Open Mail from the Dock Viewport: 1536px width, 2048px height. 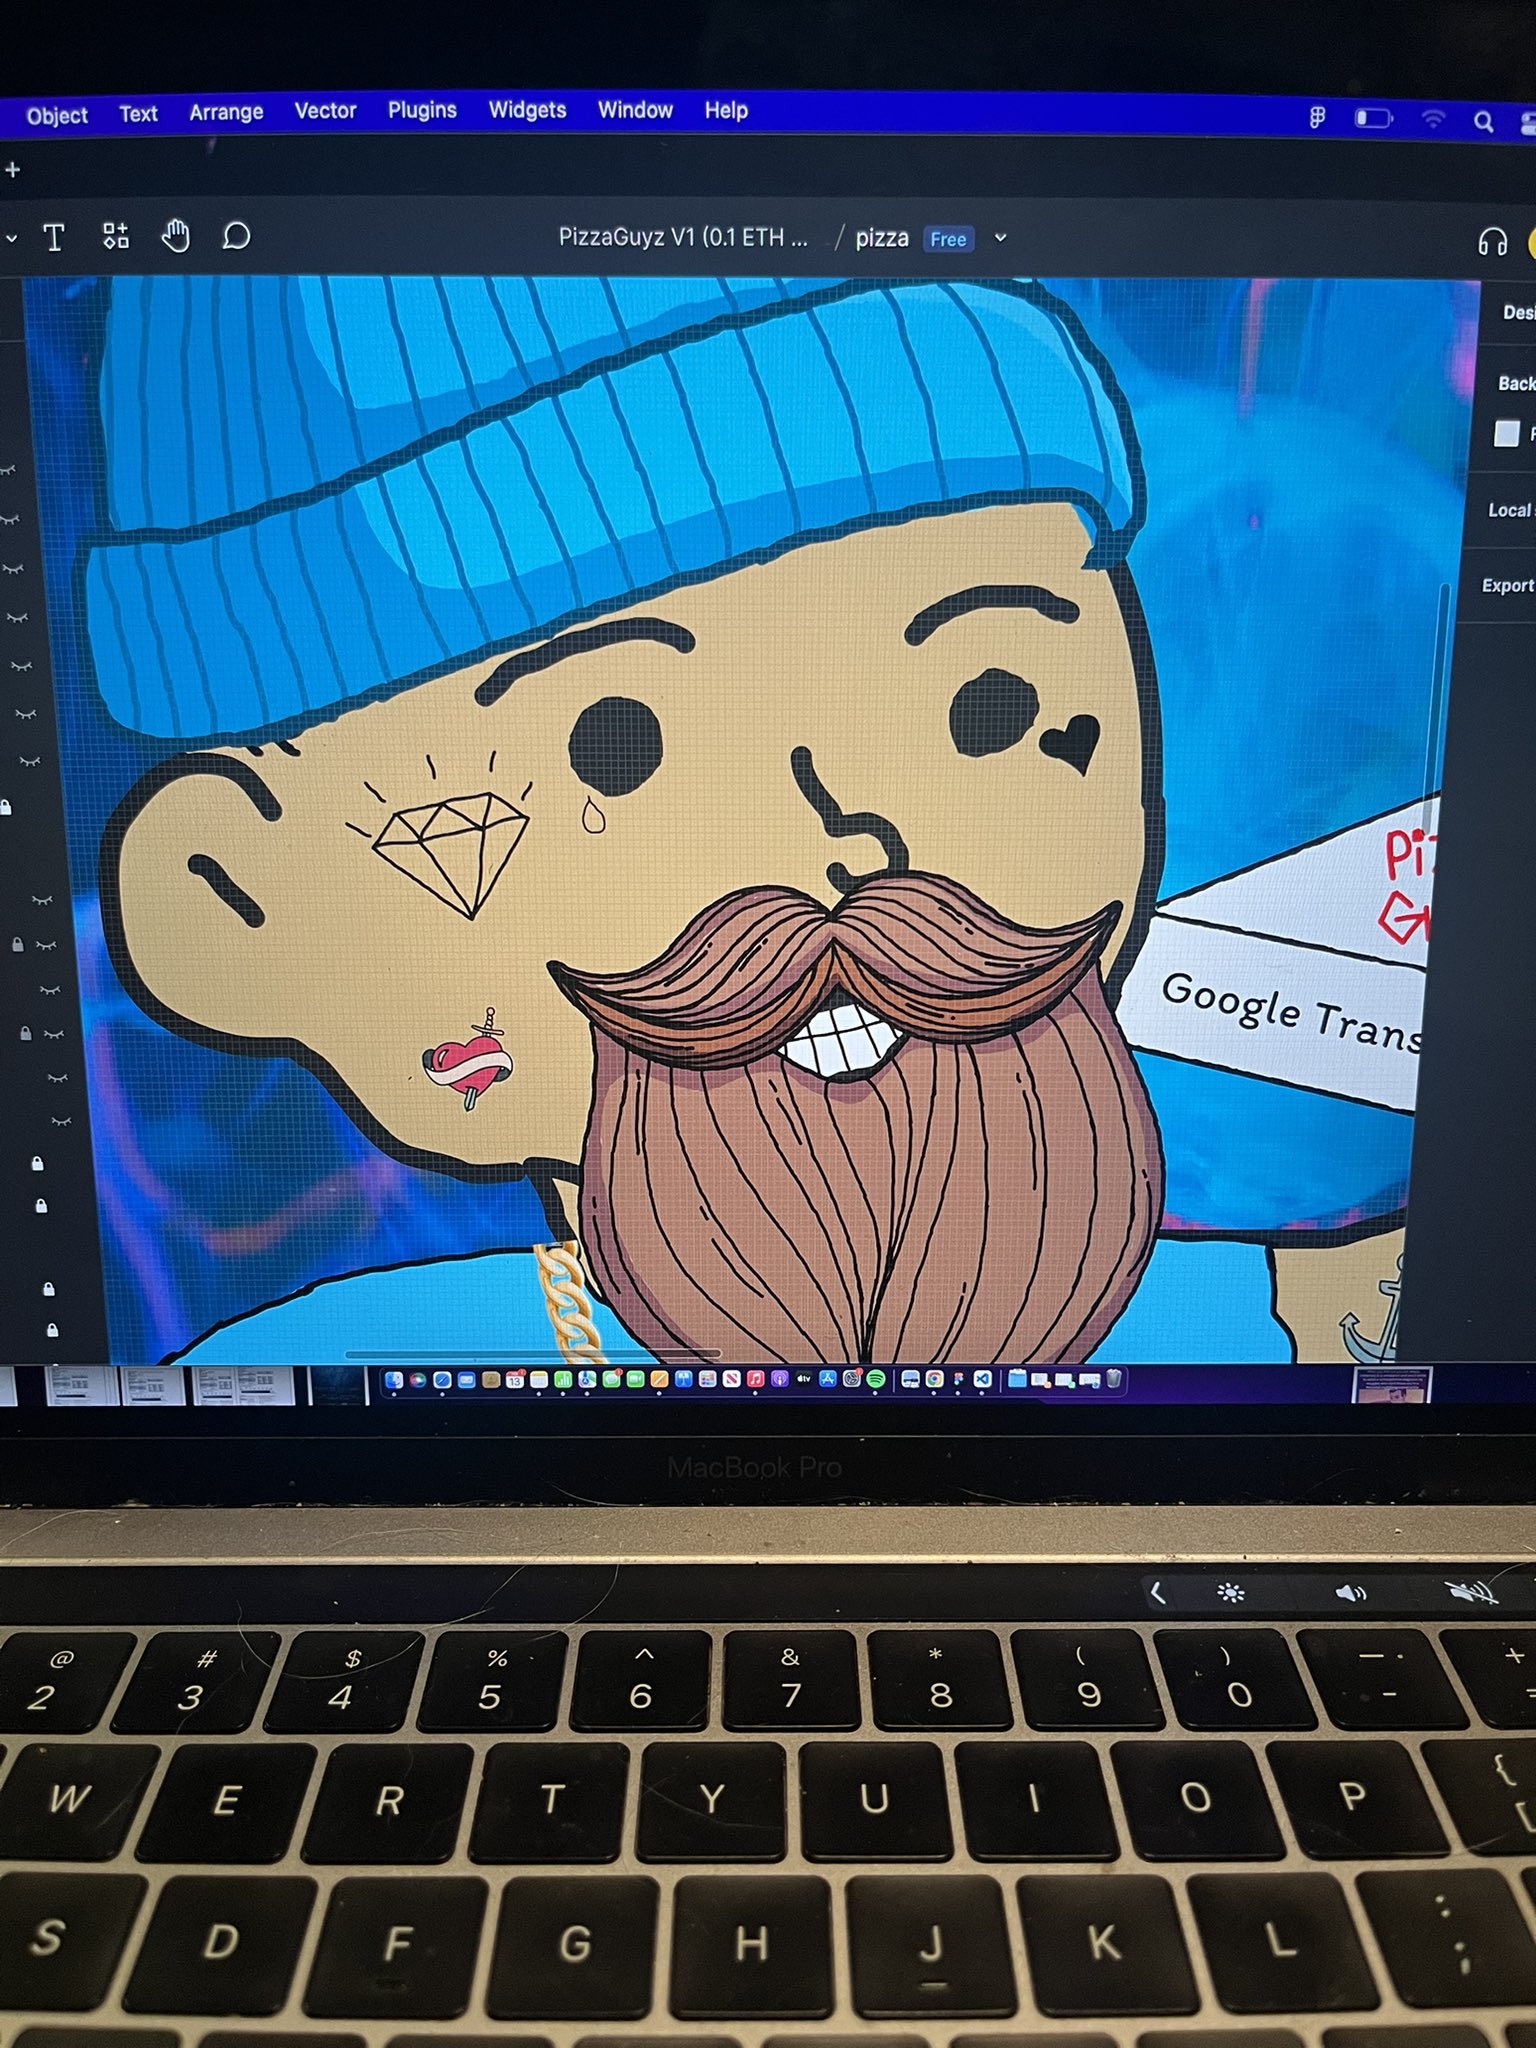[467, 1380]
